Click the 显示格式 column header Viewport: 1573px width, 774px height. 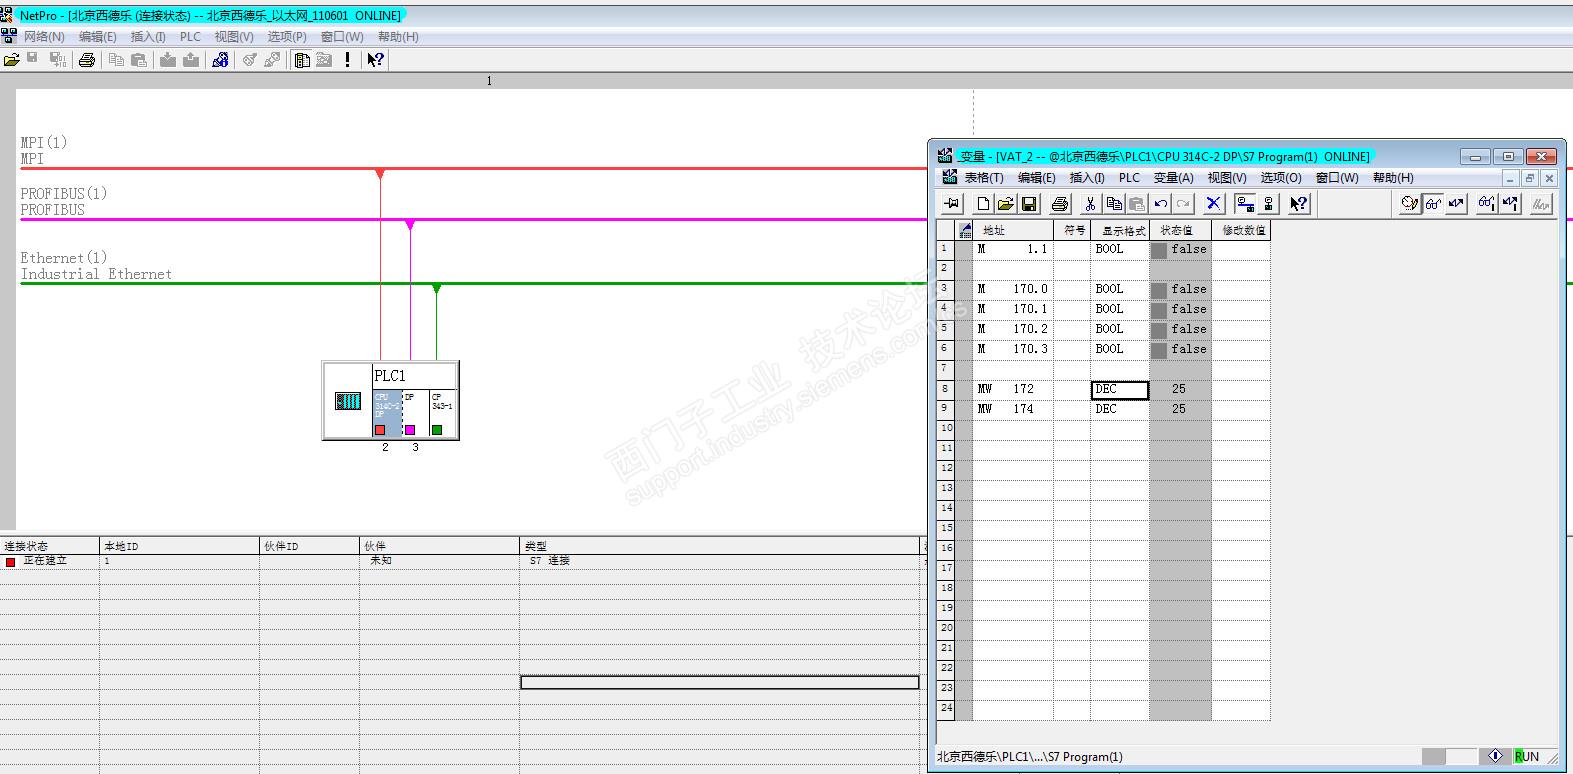coord(1121,230)
